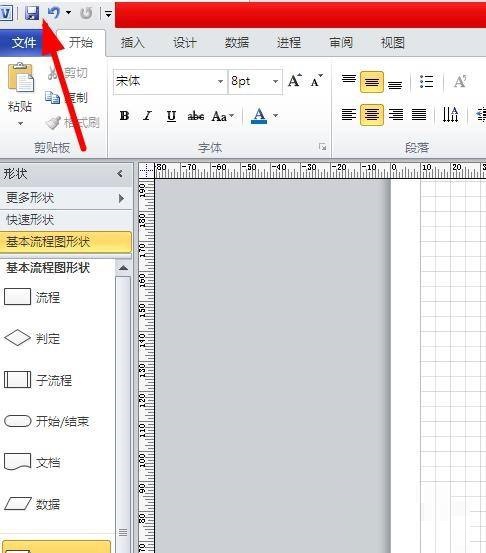Open Customize Quick Access Toolbar dropdown
The image size is (486, 553).
(x=108, y=14)
